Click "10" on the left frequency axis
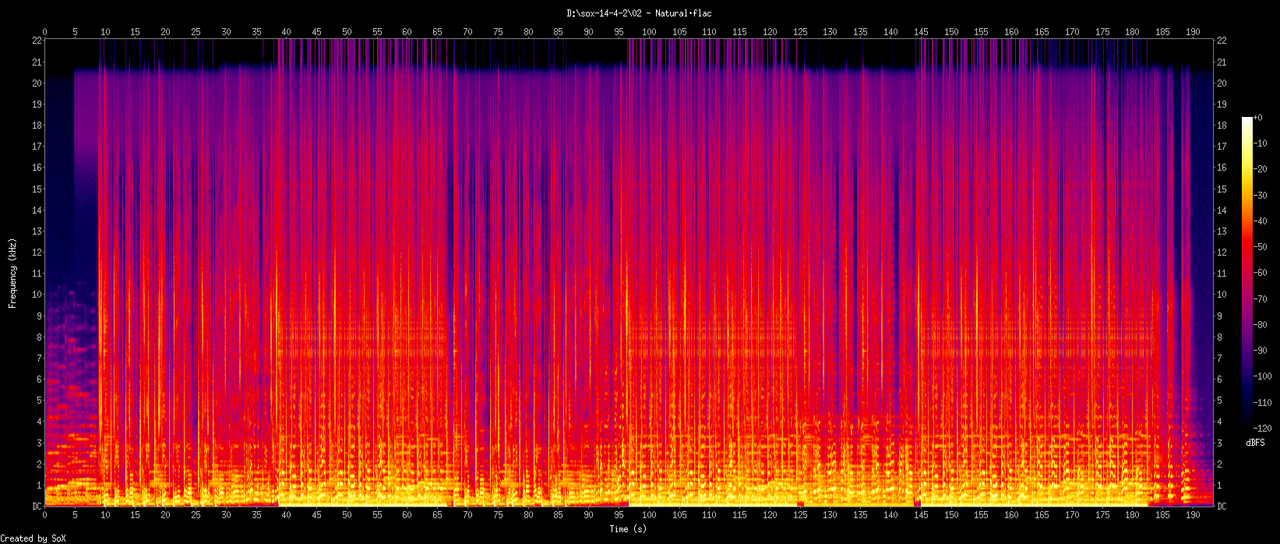1280x544 pixels. 36,294
